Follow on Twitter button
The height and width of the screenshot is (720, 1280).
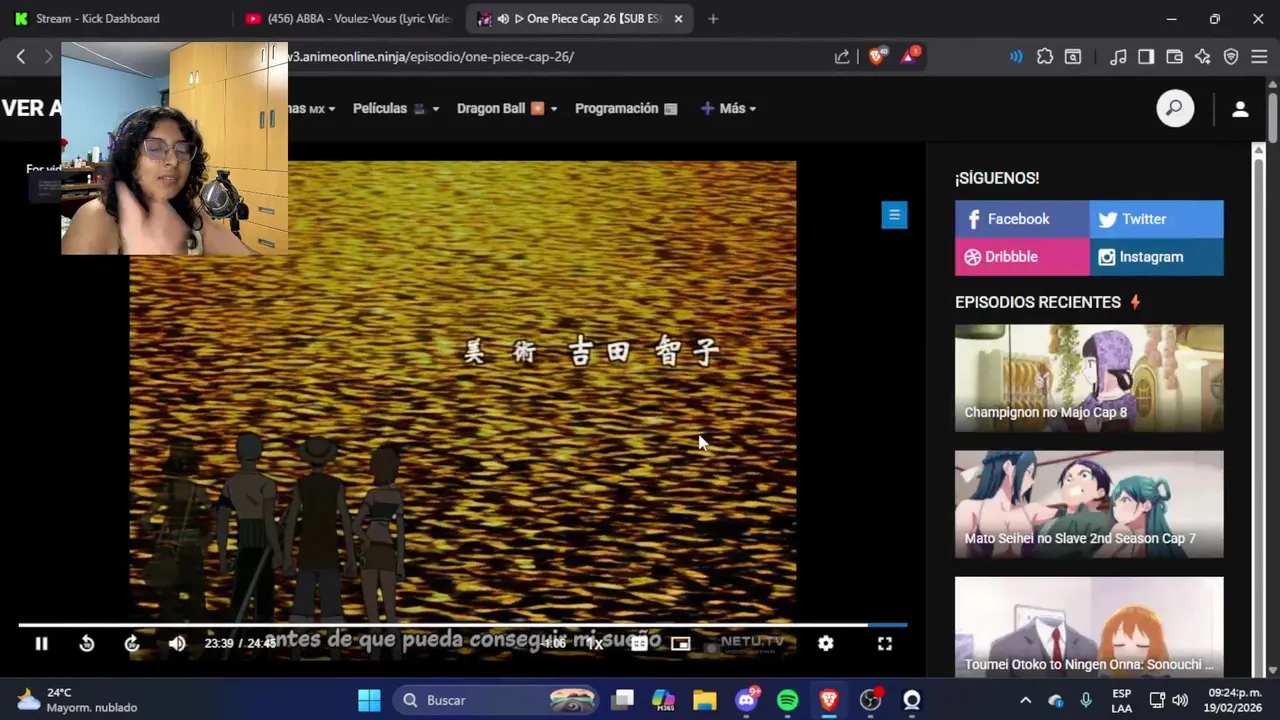point(1156,219)
